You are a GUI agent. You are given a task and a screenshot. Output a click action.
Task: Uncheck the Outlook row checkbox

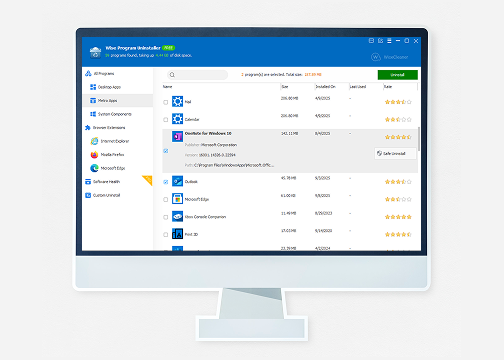[x=166, y=182]
